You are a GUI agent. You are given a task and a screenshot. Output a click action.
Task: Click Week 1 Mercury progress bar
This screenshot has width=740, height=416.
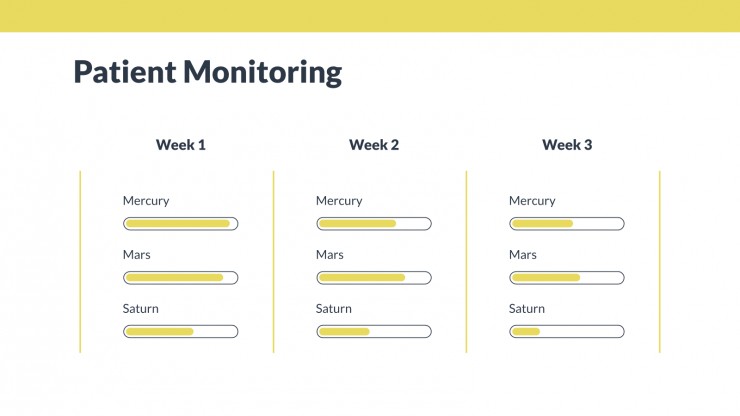click(x=181, y=223)
